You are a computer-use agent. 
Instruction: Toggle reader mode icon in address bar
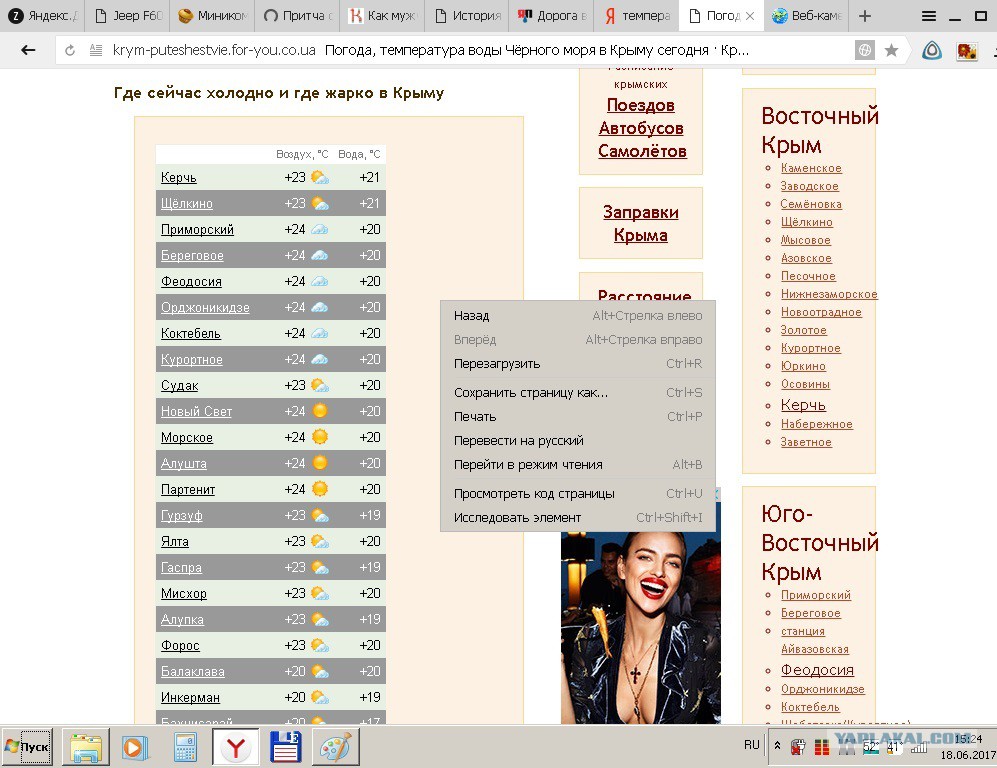95,50
